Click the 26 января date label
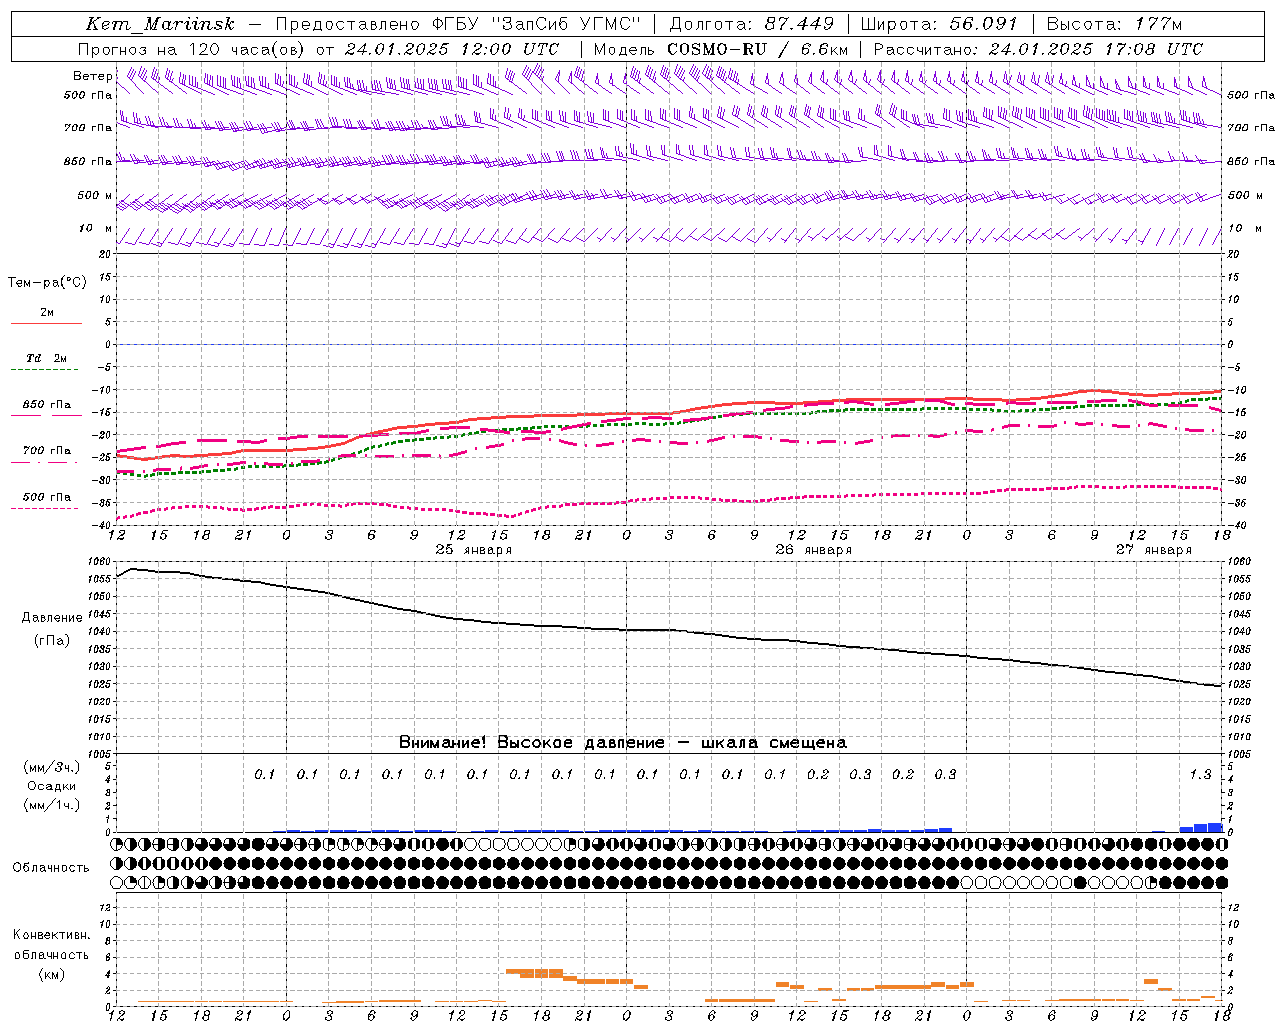1280x1024 pixels. (x=814, y=550)
